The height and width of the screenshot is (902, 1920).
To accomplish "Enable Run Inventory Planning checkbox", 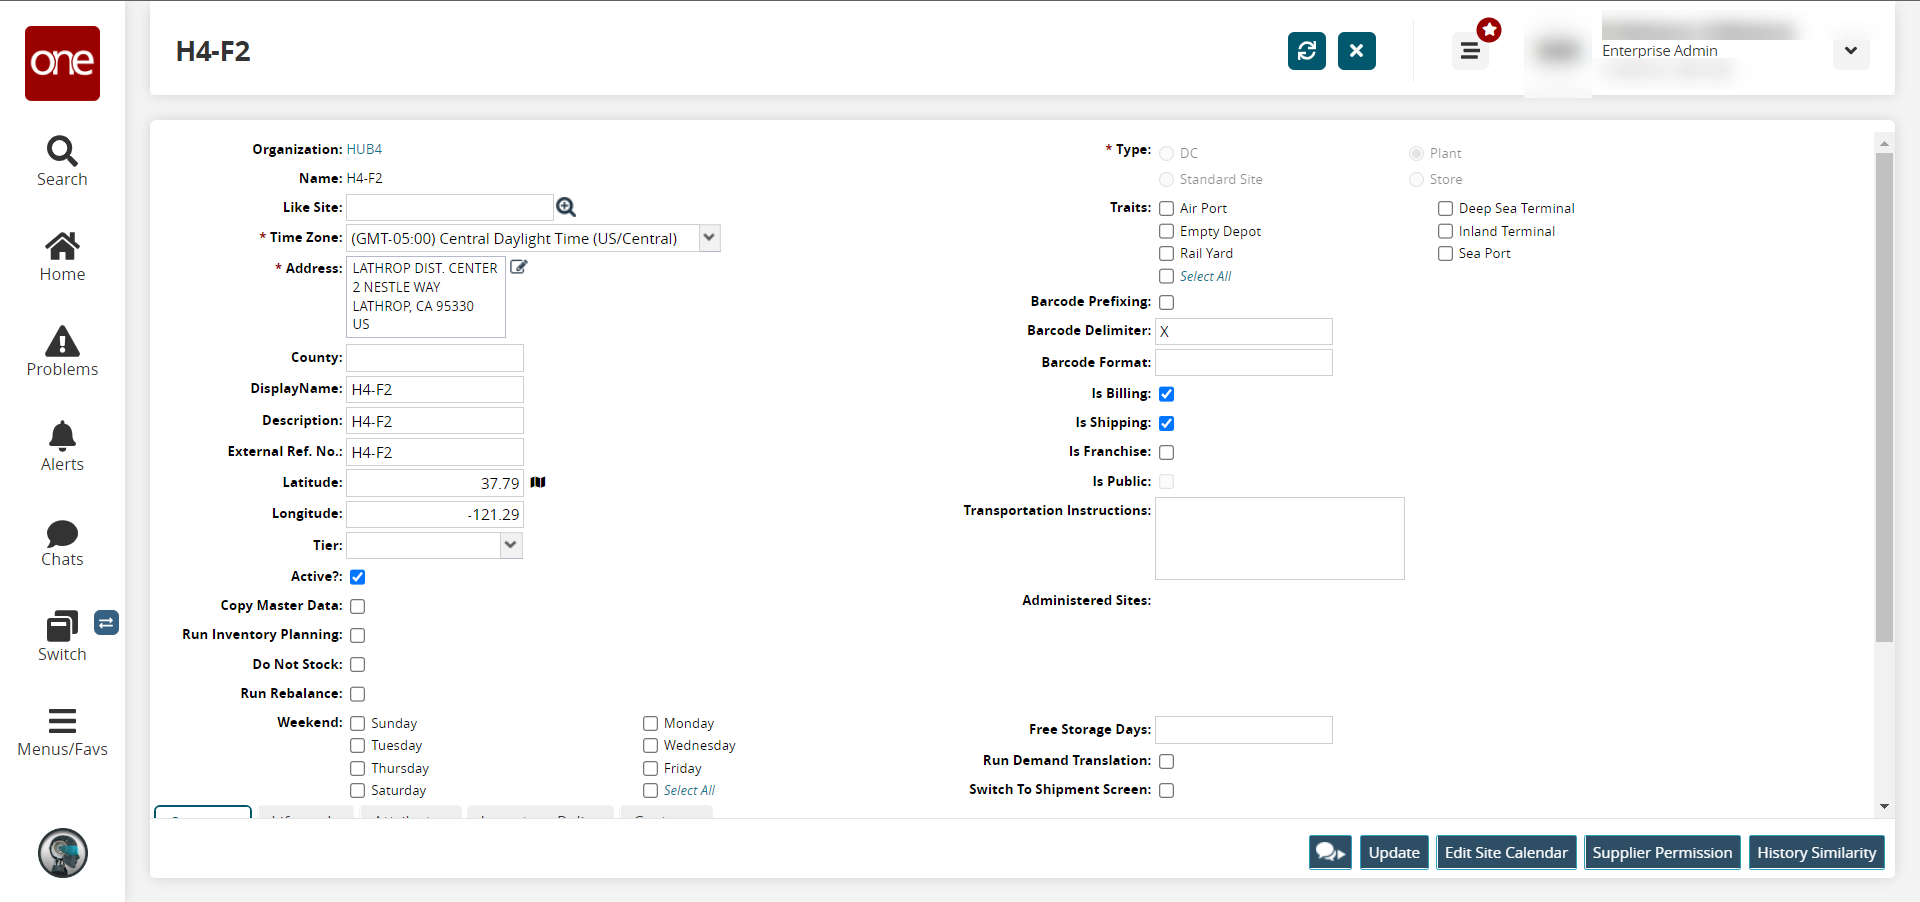I will click(358, 635).
